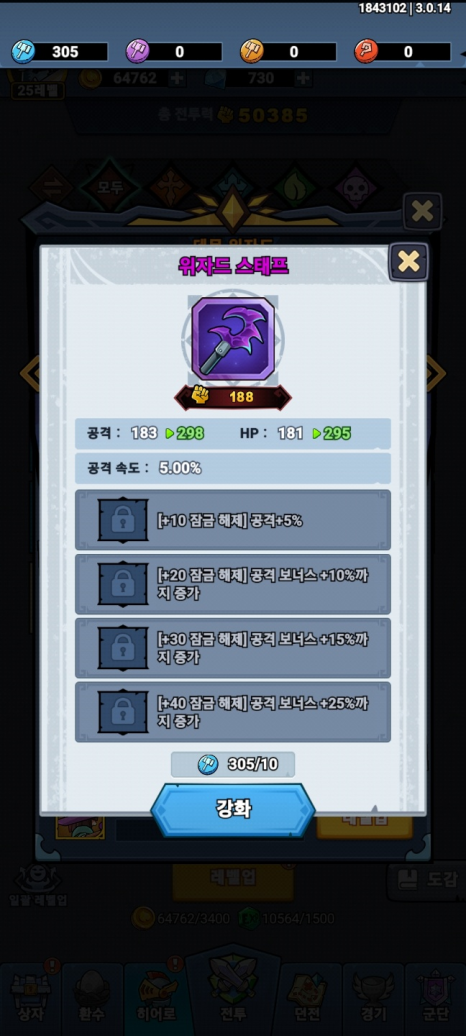The width and height of the screenshot is (466, 1036).
Task: Close the 위자드 스태프 popup
Action: click(x=408, y=262)
